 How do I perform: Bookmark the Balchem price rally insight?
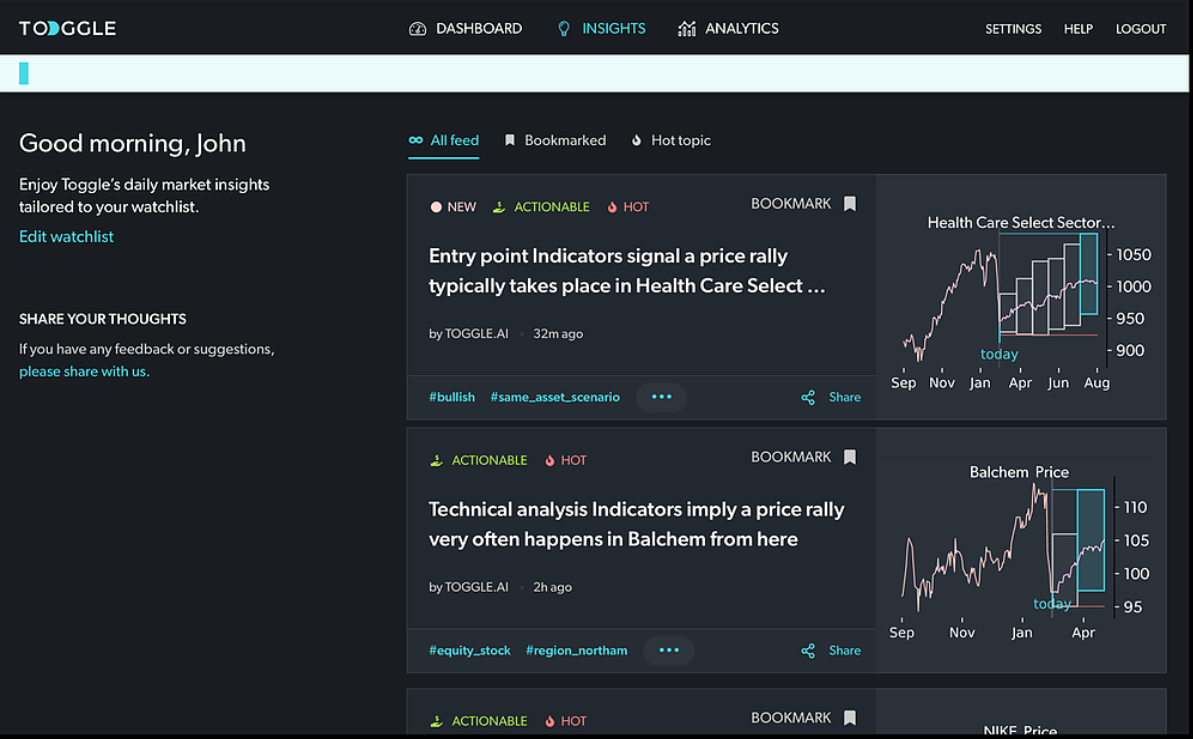850,457
